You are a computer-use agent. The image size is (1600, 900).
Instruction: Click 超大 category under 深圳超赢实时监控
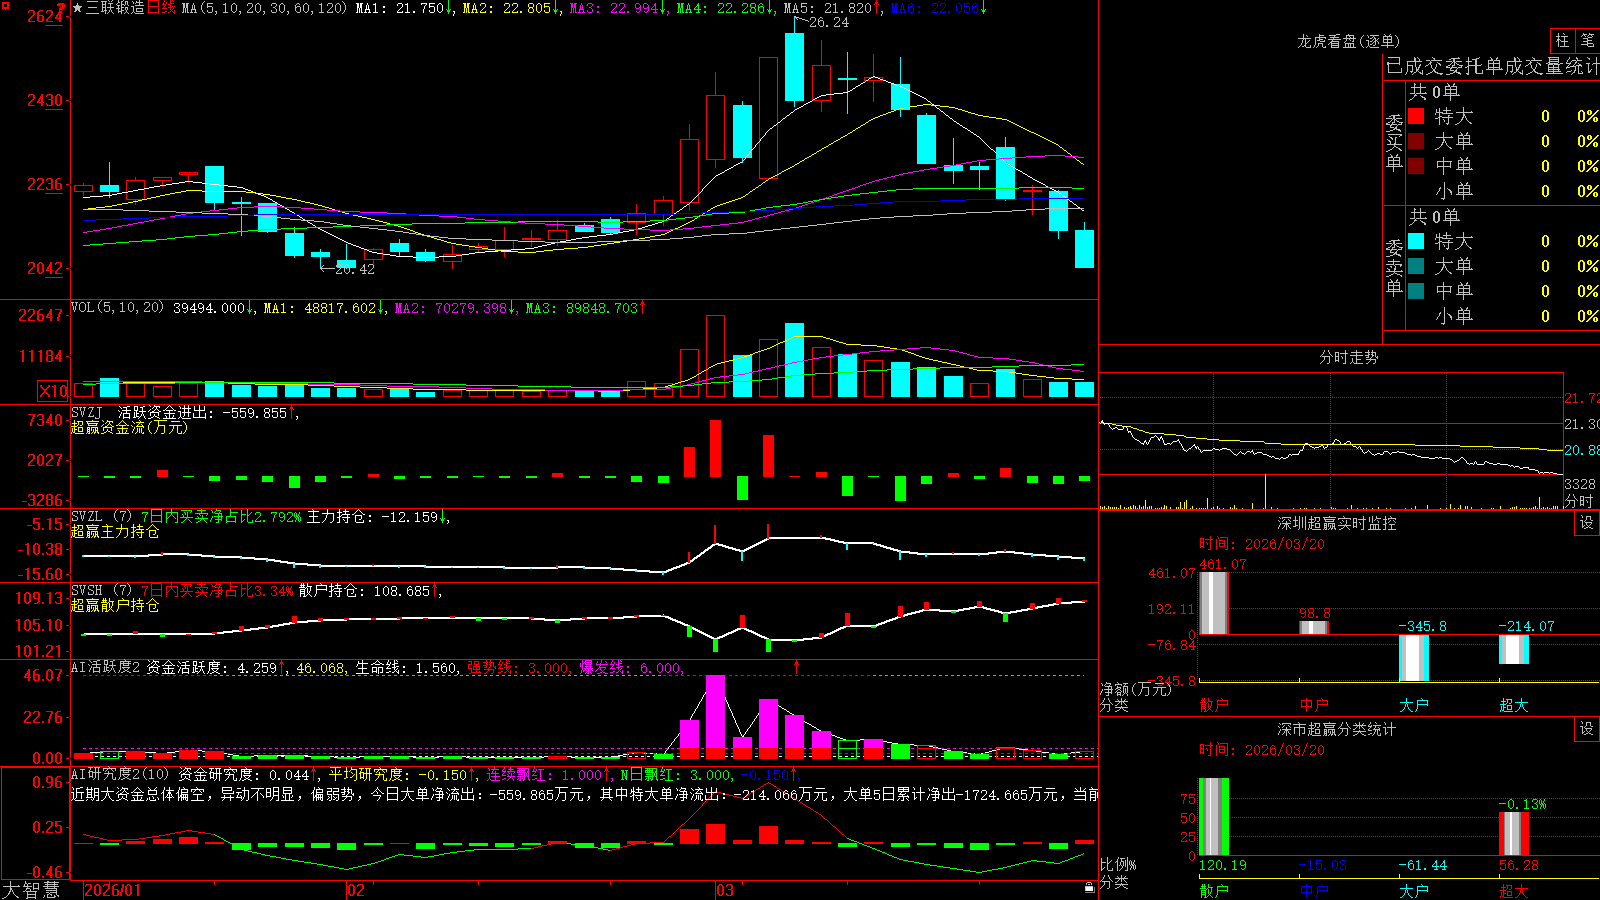pos(1514,704)
